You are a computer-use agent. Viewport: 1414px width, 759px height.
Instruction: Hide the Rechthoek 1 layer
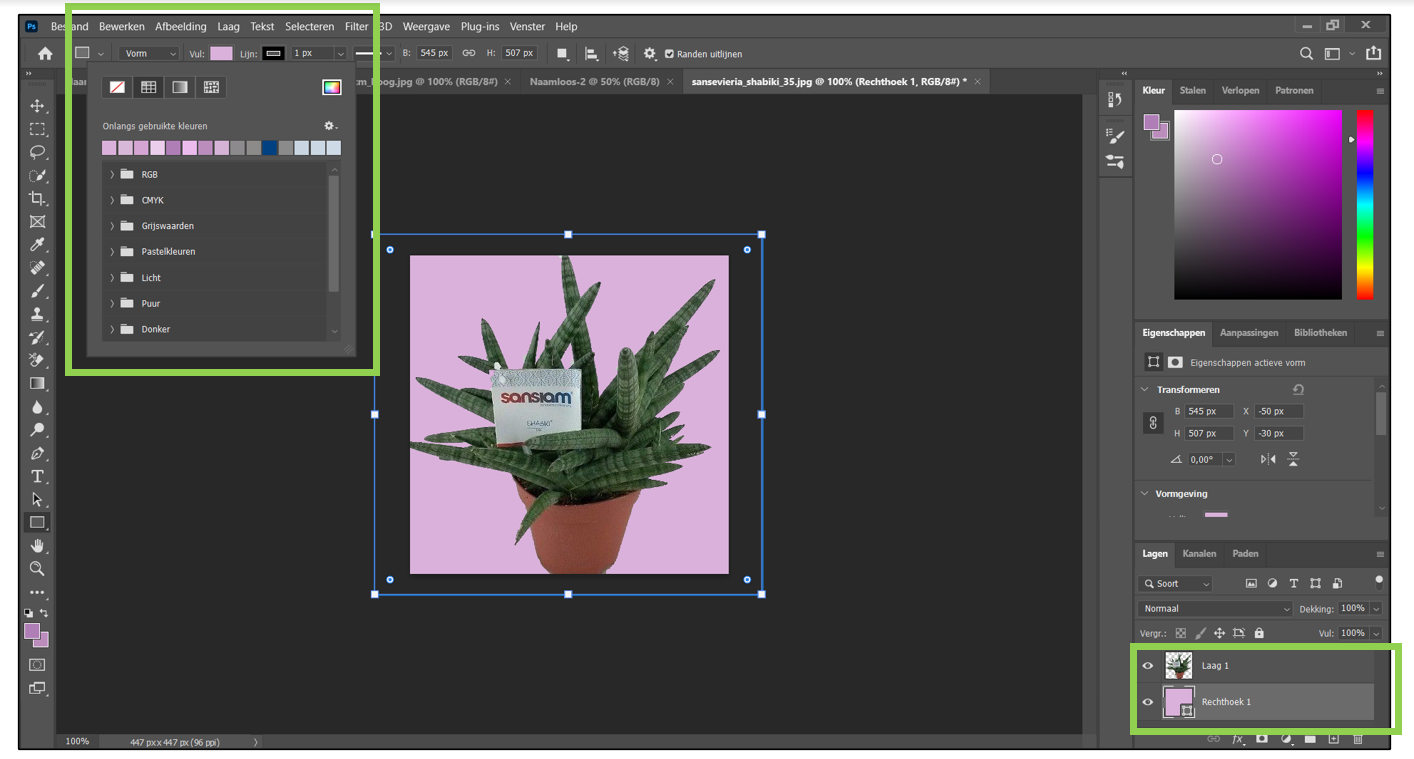tap(1148, 702)
